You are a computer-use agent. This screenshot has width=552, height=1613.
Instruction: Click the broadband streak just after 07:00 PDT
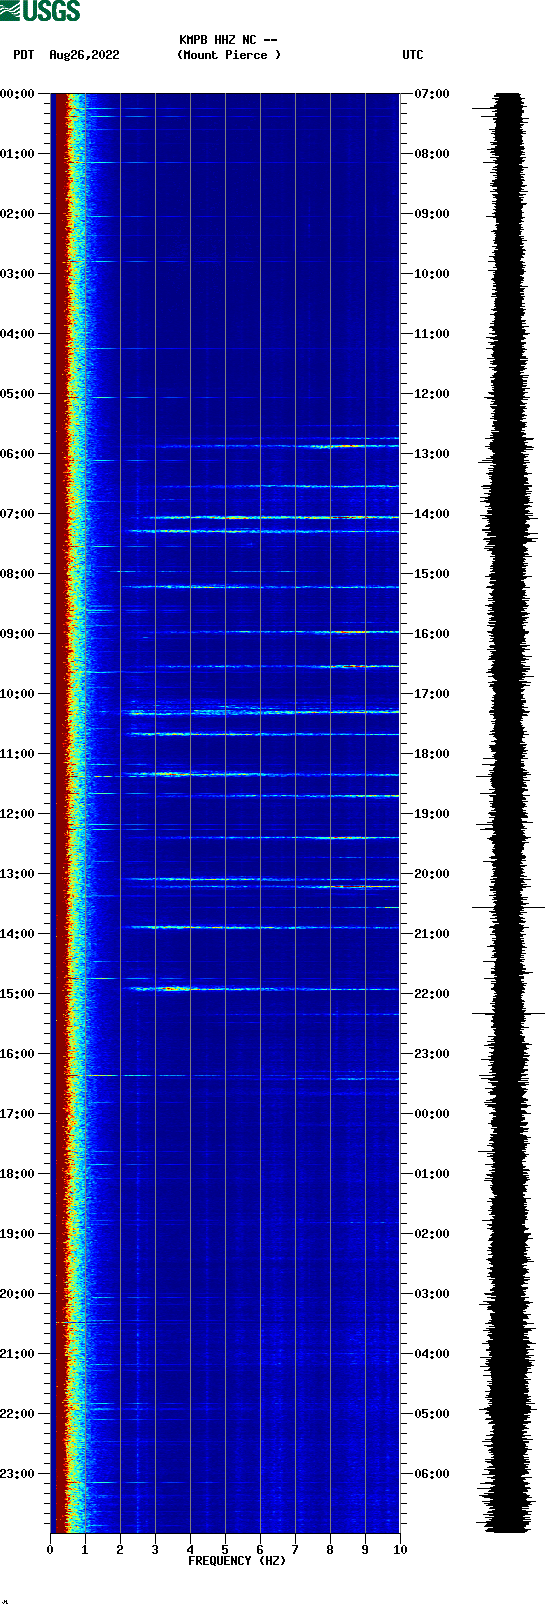270,517
